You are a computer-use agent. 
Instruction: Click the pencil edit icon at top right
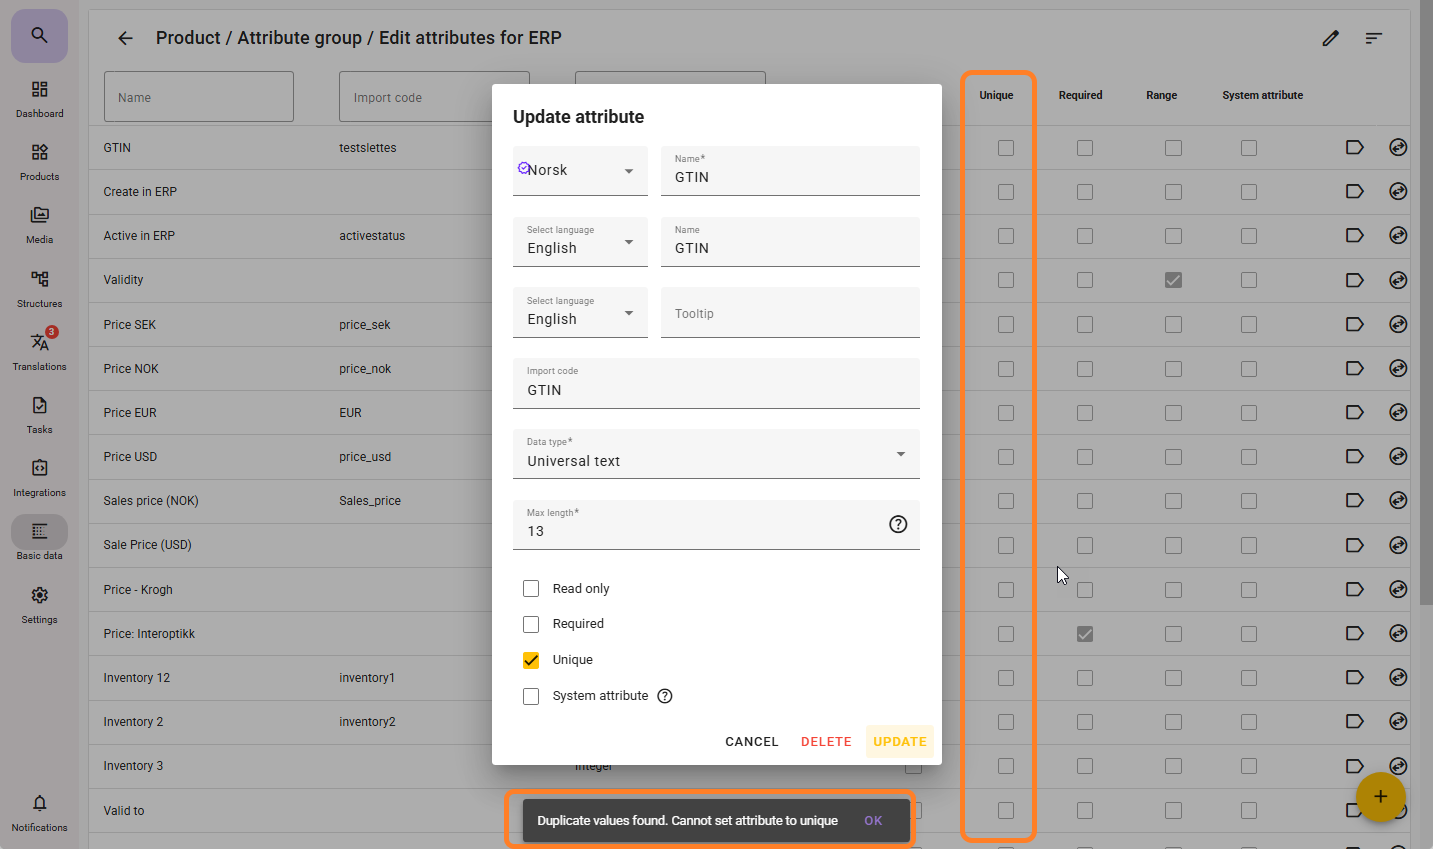1330,38
